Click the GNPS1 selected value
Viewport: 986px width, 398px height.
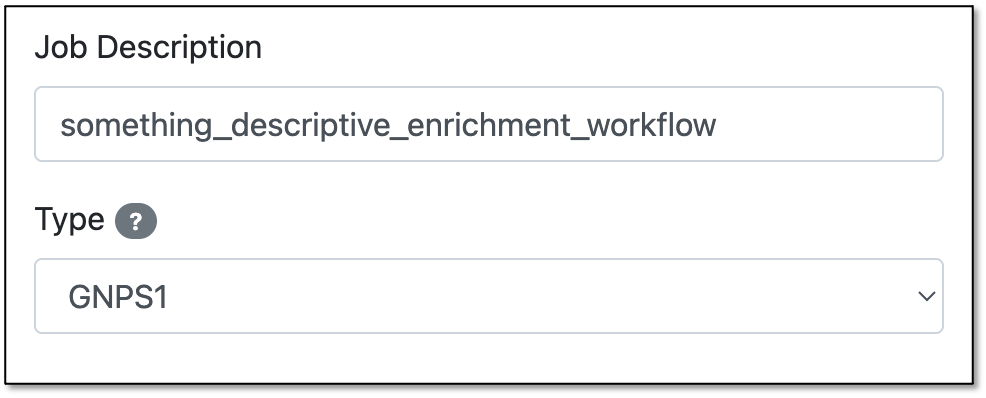click(118, 297)
